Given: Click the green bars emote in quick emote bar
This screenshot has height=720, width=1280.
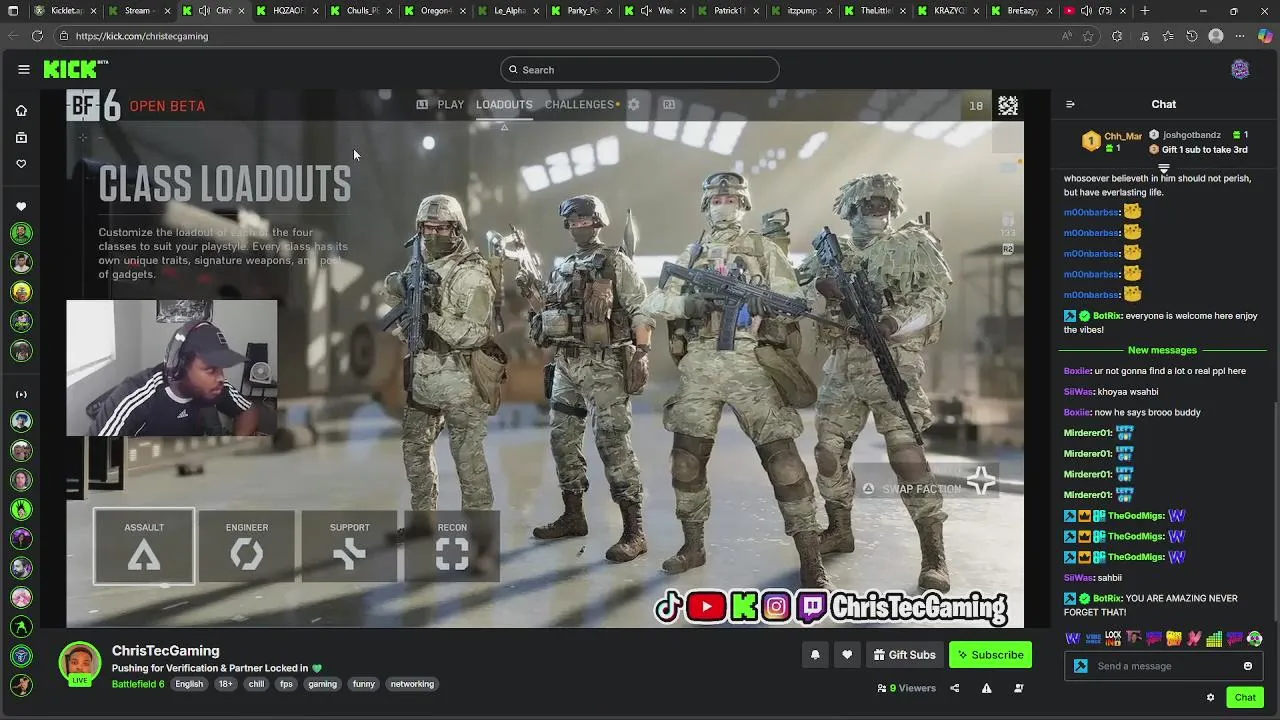Looking at the screenshot, I should coord(1214,638).
